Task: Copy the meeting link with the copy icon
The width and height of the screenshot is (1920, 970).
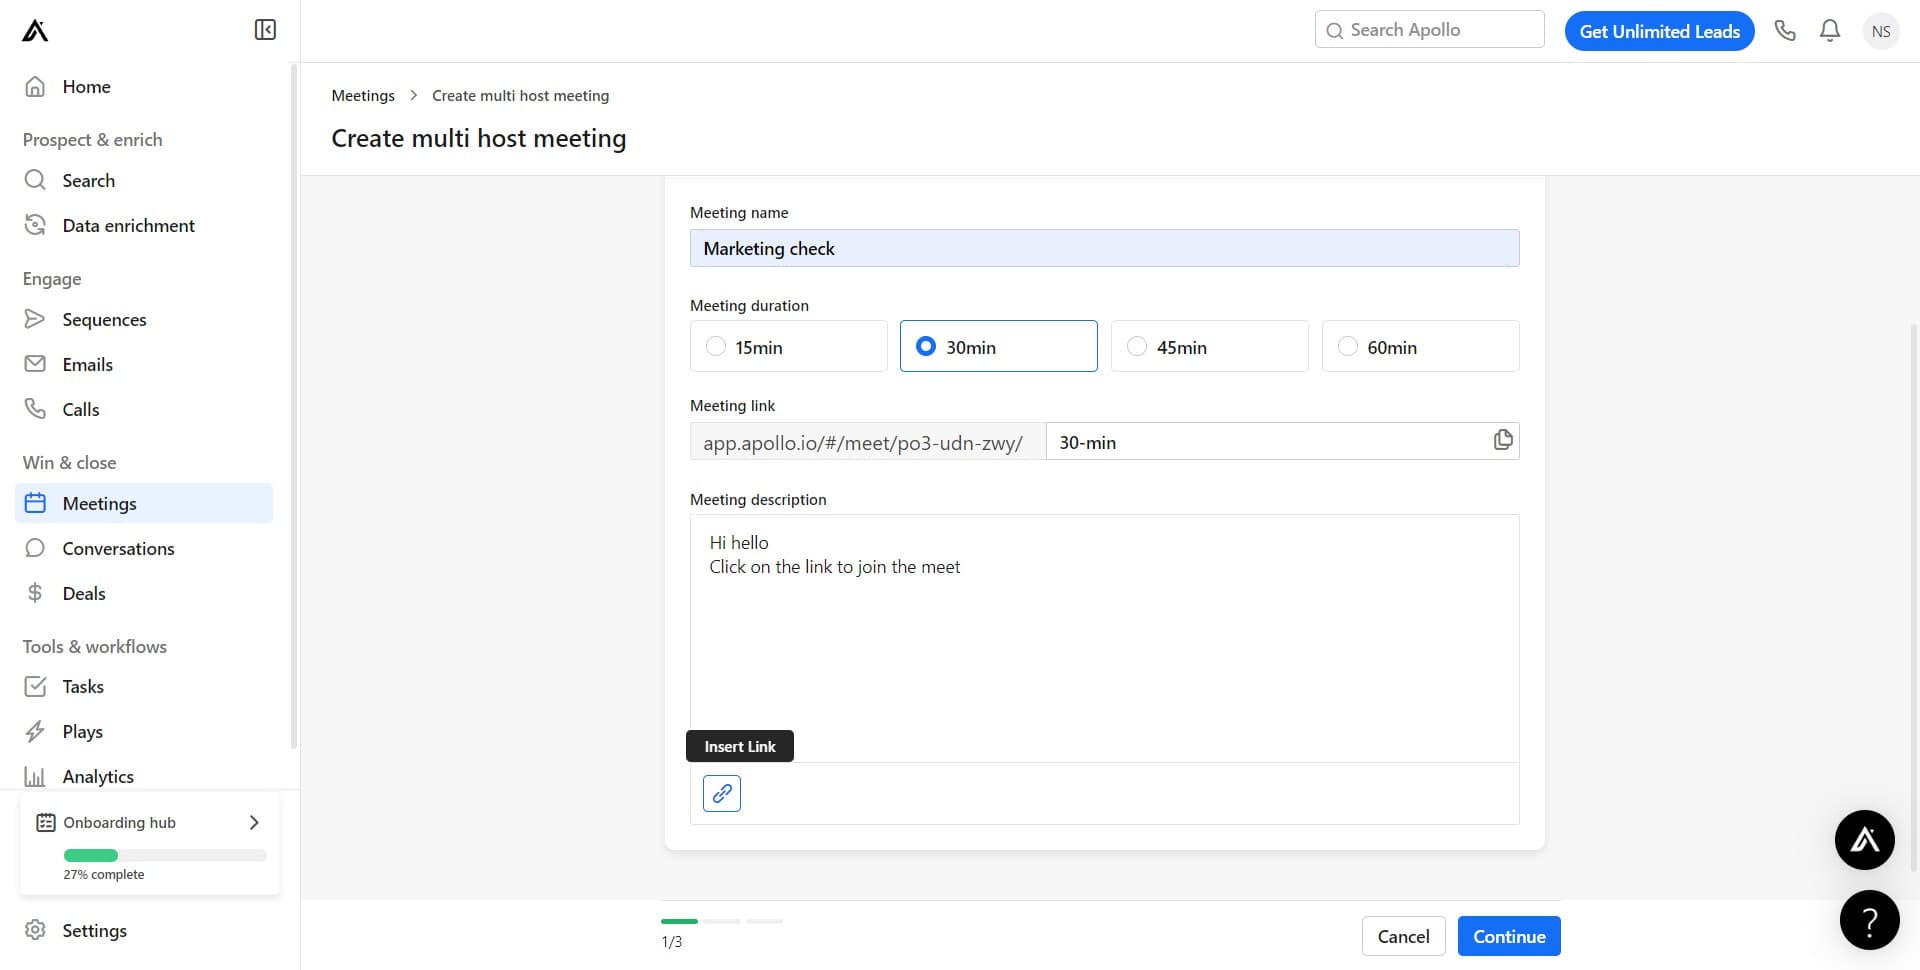Action: coord(1502,440)
